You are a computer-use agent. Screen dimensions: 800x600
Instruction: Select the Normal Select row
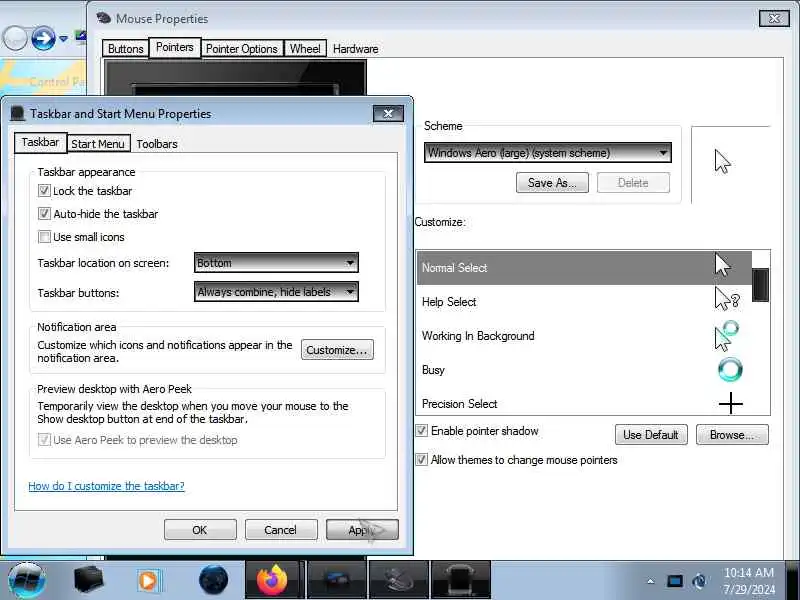tap(584, 267)
